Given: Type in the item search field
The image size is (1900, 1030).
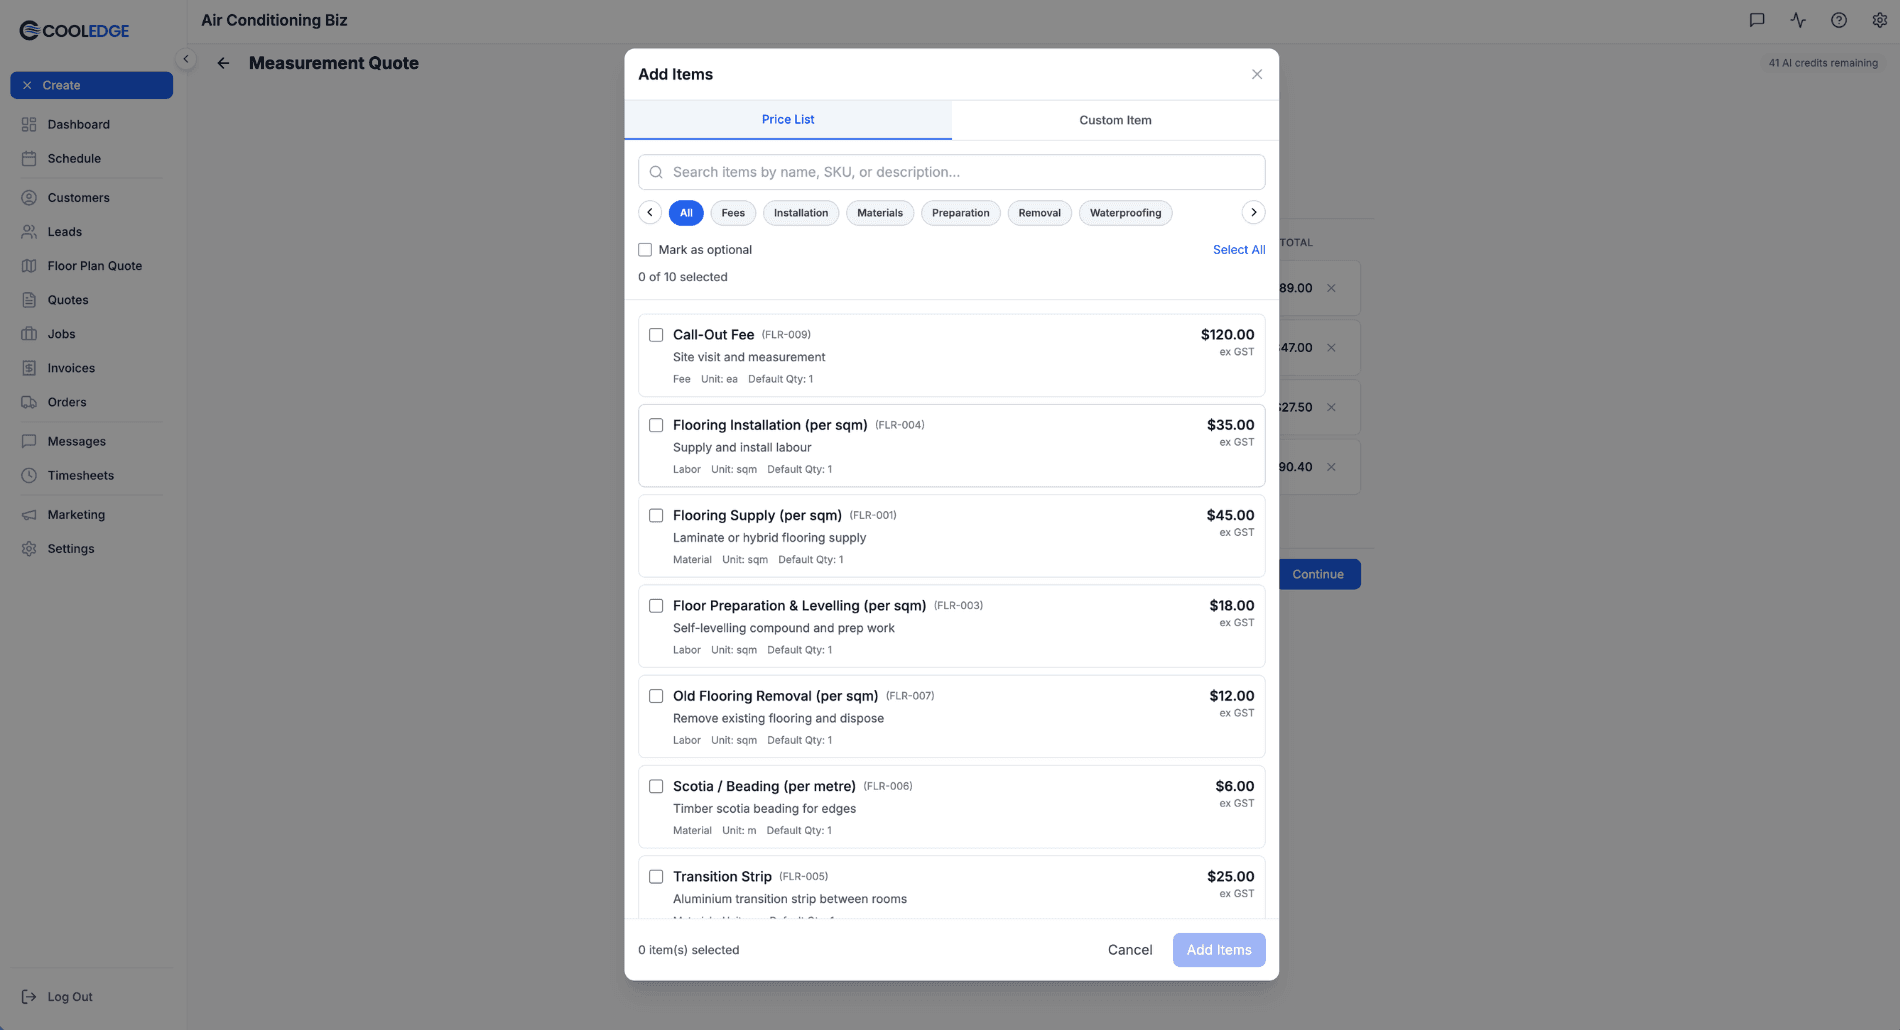Looking at the screenshot, I should [950, 171].
